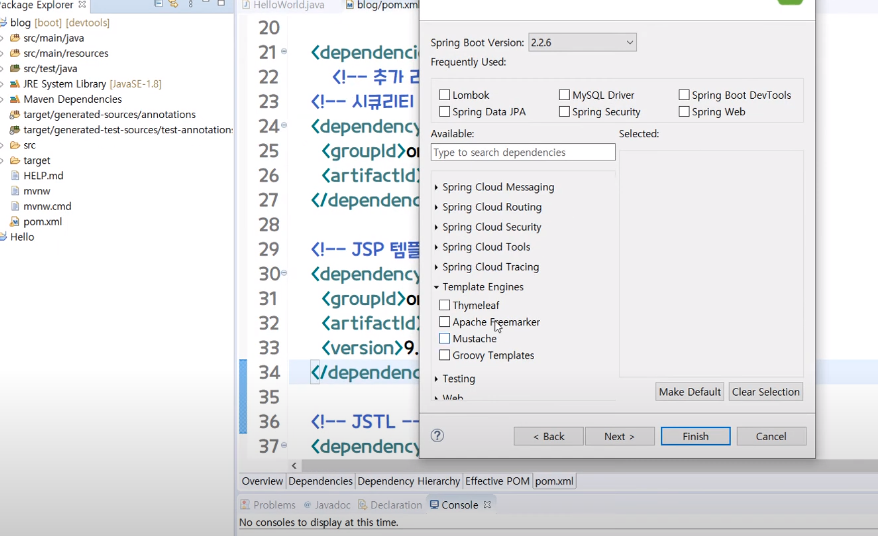Click the Back button in the dialog
This screenshot has height=536, width=878.
coord(549,436)
